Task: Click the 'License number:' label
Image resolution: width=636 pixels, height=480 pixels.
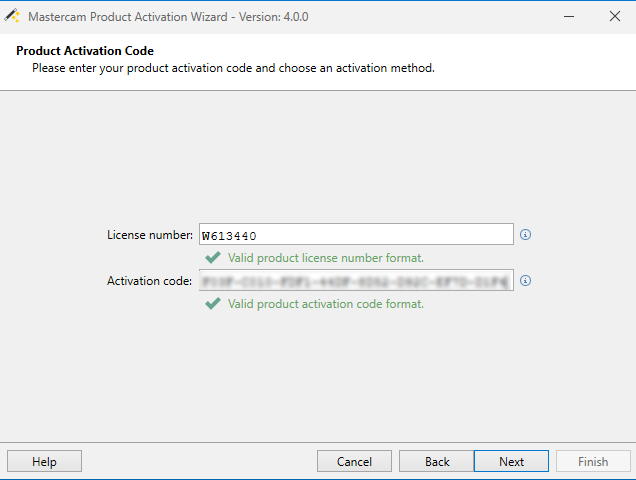Action: [x=150, y=235]
